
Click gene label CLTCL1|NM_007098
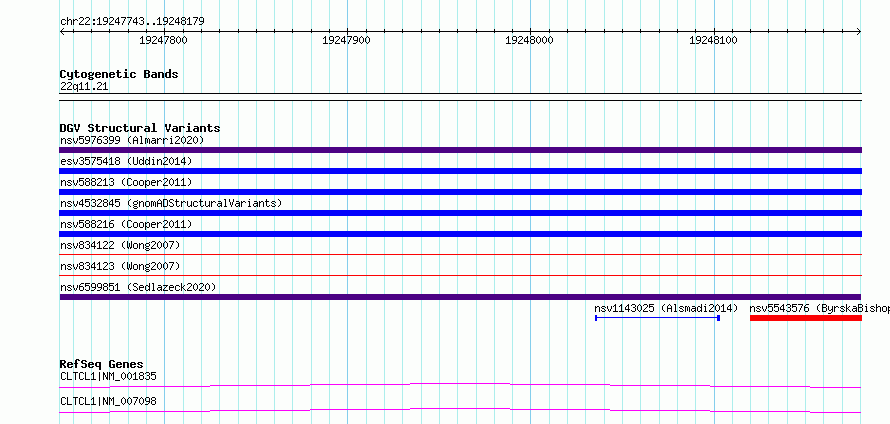[x=108, y=401]
